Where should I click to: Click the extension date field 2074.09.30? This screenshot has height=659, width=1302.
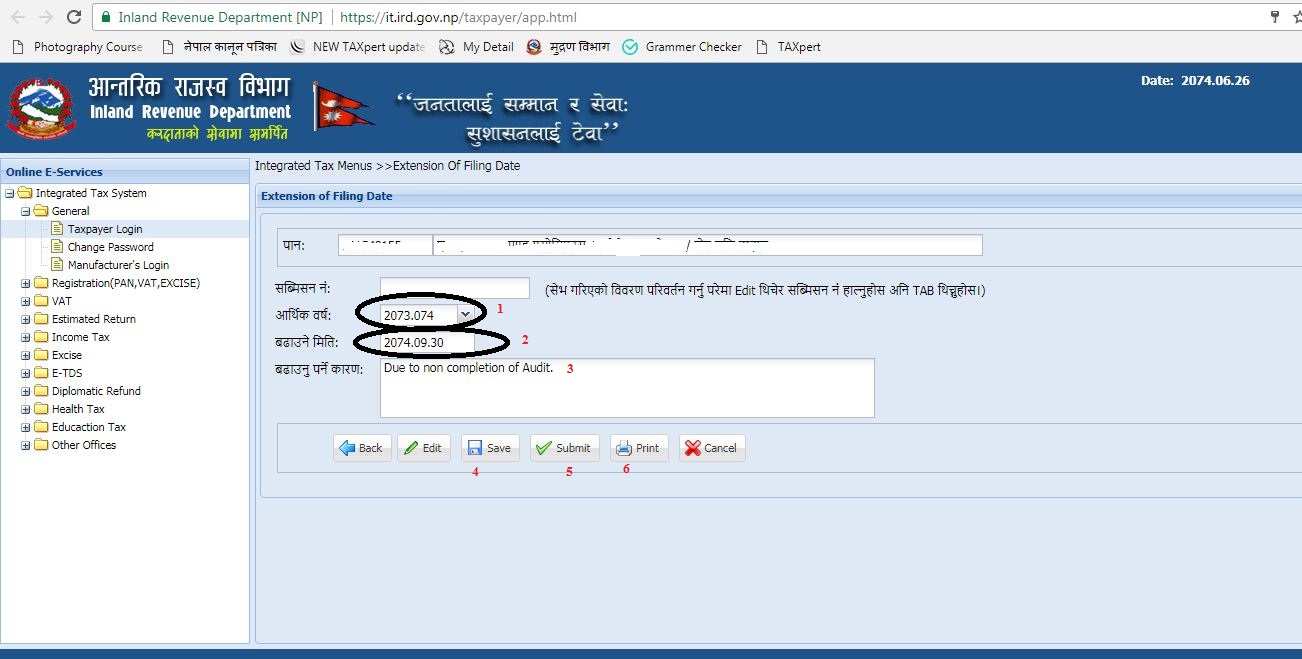[x=428, y=342]
